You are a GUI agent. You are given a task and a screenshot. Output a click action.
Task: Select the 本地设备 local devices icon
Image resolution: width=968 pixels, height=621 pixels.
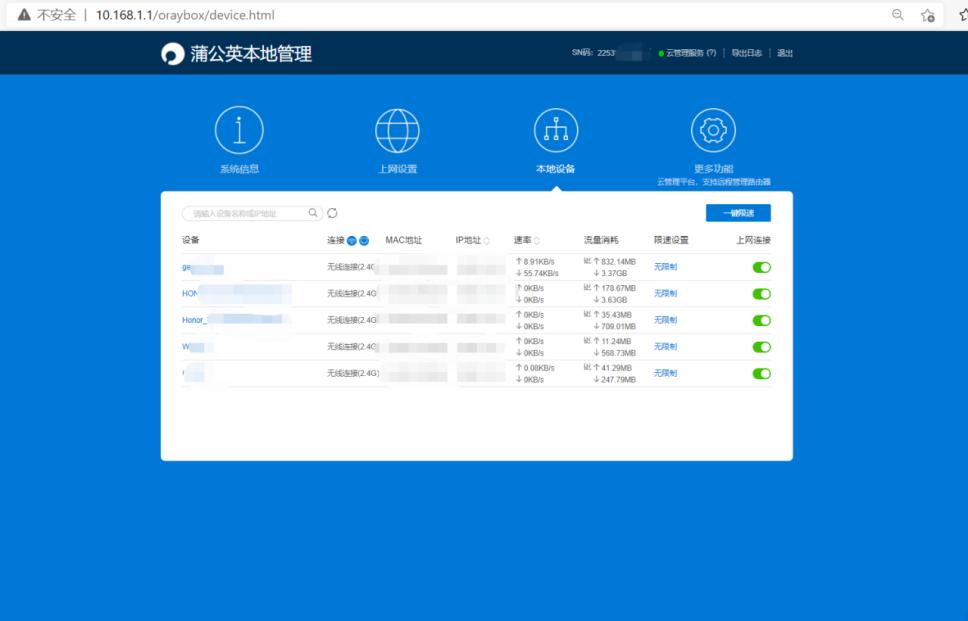556,129
